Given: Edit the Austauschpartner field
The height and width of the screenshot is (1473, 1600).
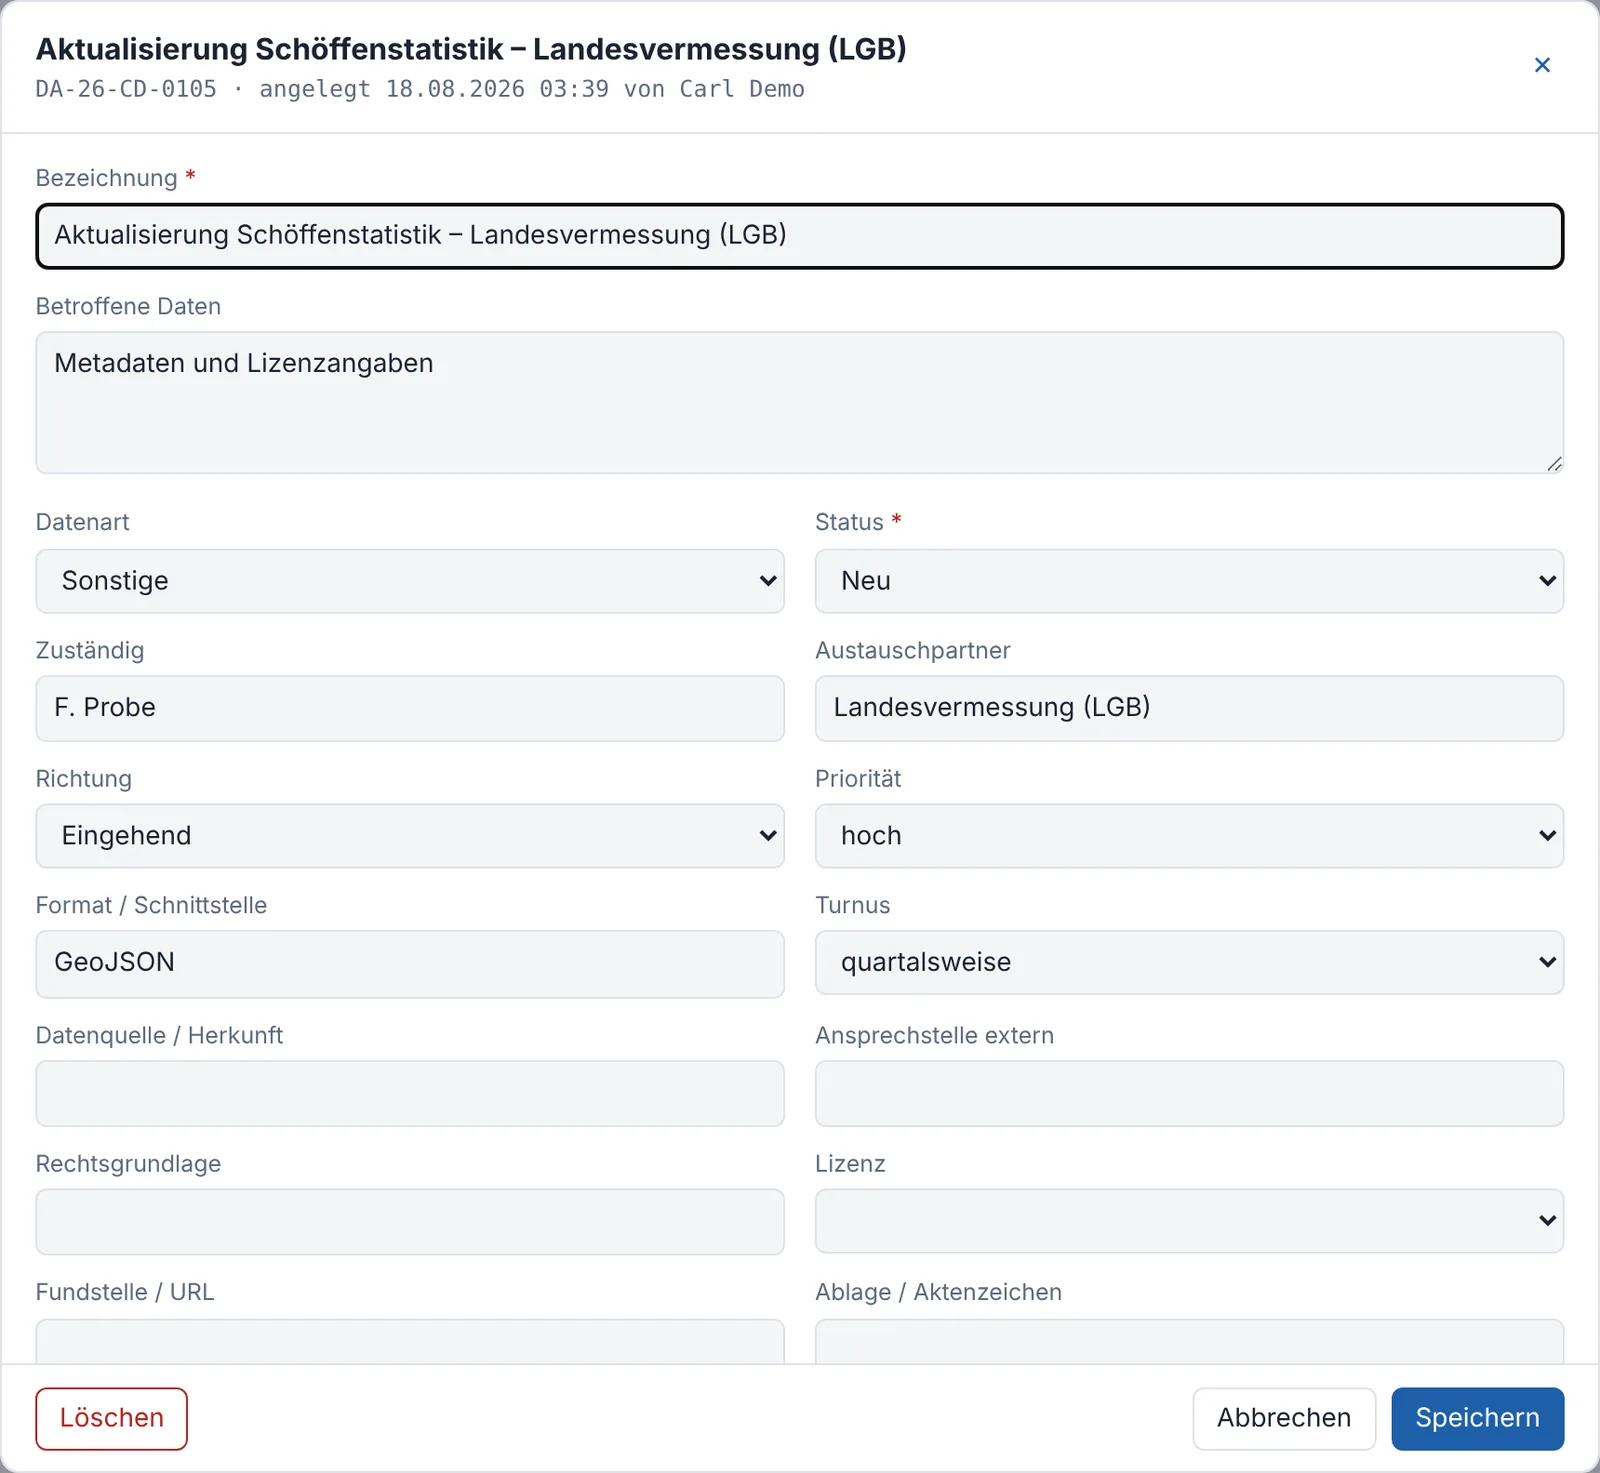Looking at the screenshot, I should (x=1189, y=708).
